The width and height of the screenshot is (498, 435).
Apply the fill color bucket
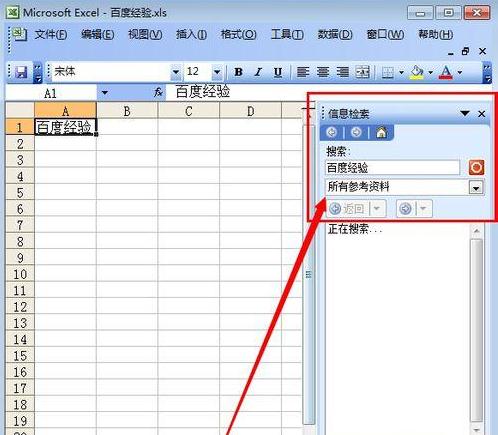tap(417, 72)
